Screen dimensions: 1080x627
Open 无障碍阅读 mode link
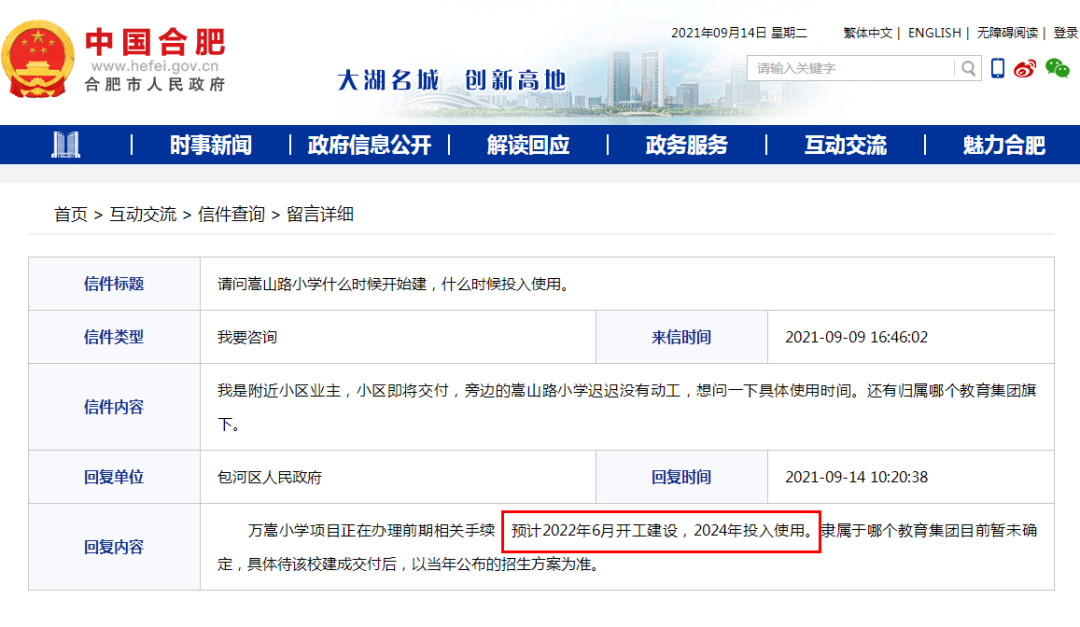tap(1008, 32)
